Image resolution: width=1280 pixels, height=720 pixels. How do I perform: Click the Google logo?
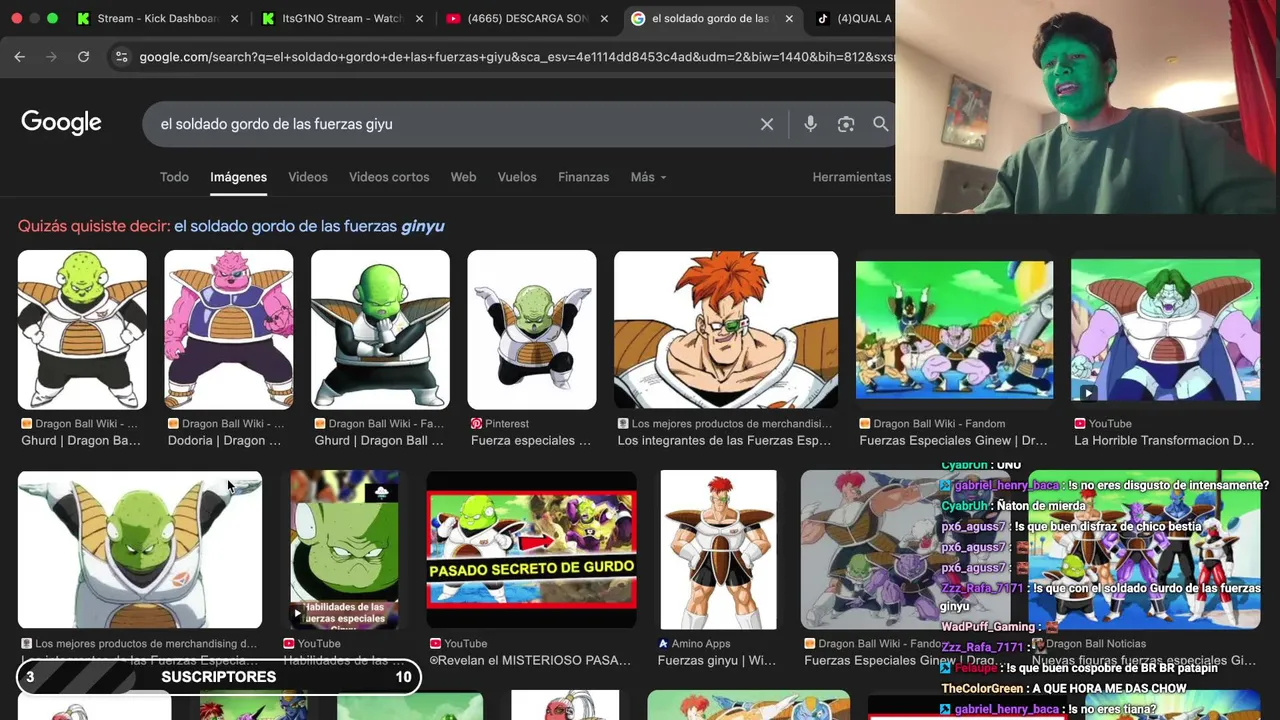tap(61, 123)
